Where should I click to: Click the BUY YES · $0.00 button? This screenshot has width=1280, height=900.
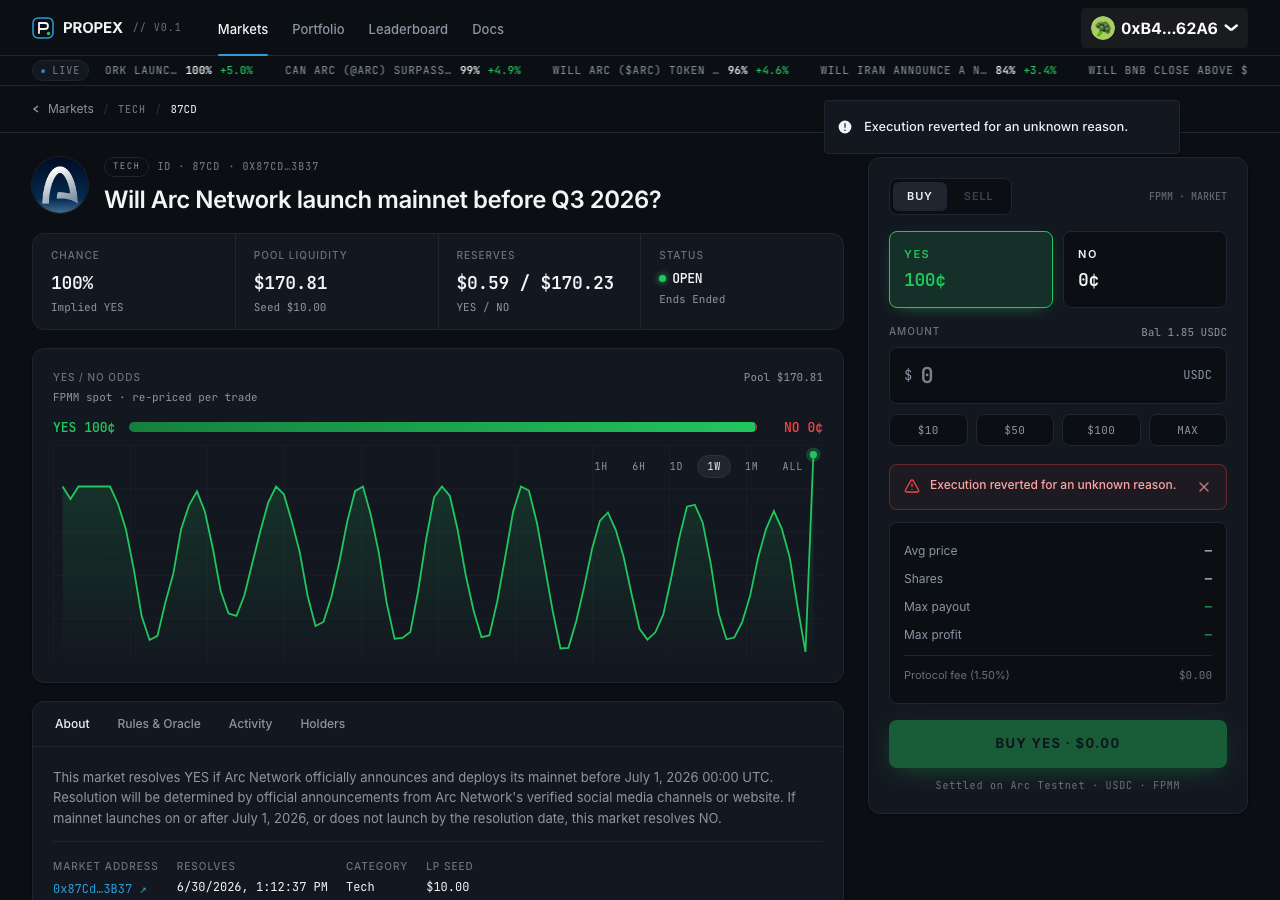1058,744
